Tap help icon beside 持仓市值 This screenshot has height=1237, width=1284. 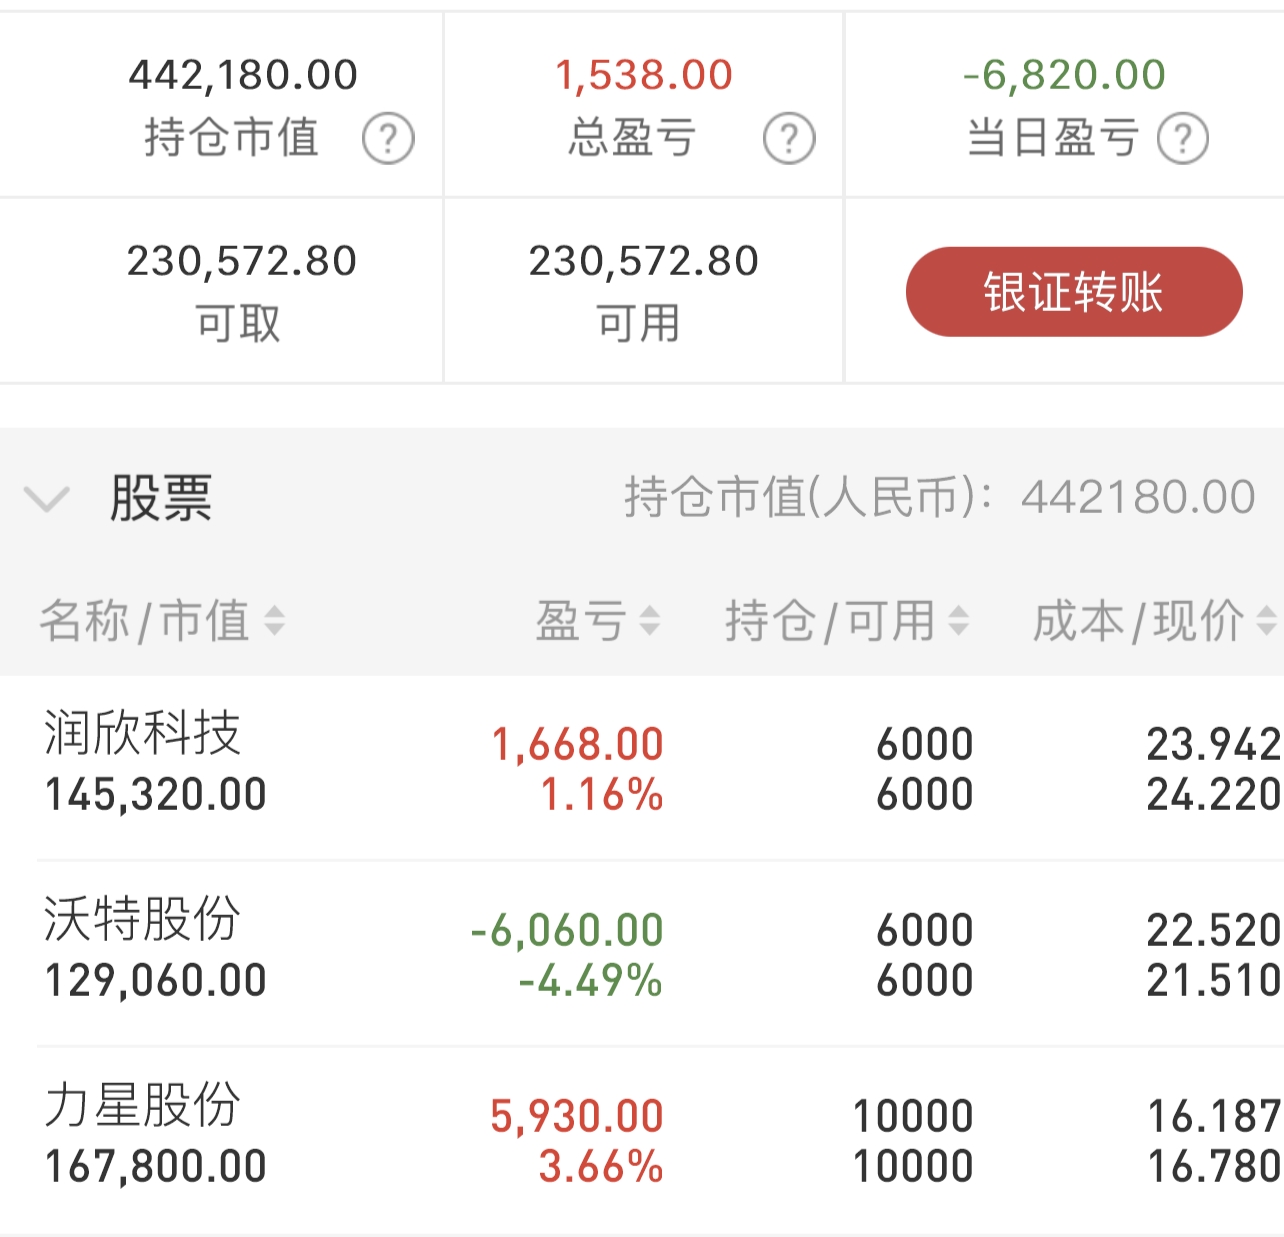(388, 139)
